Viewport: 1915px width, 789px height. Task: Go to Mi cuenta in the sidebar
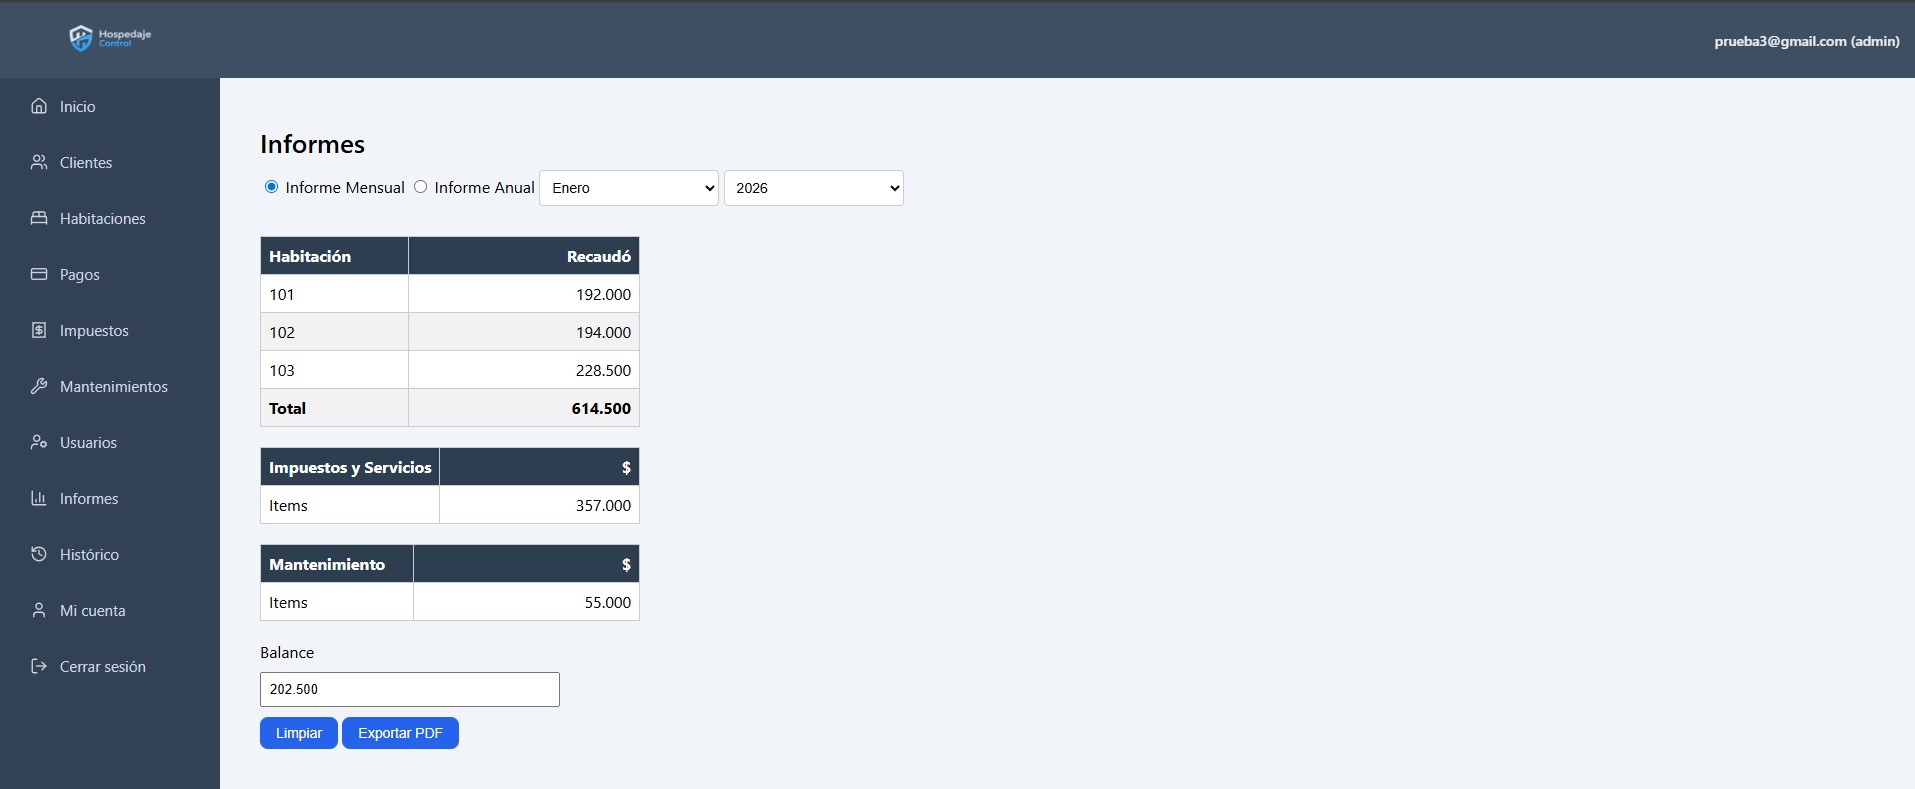tap(92, 610)
